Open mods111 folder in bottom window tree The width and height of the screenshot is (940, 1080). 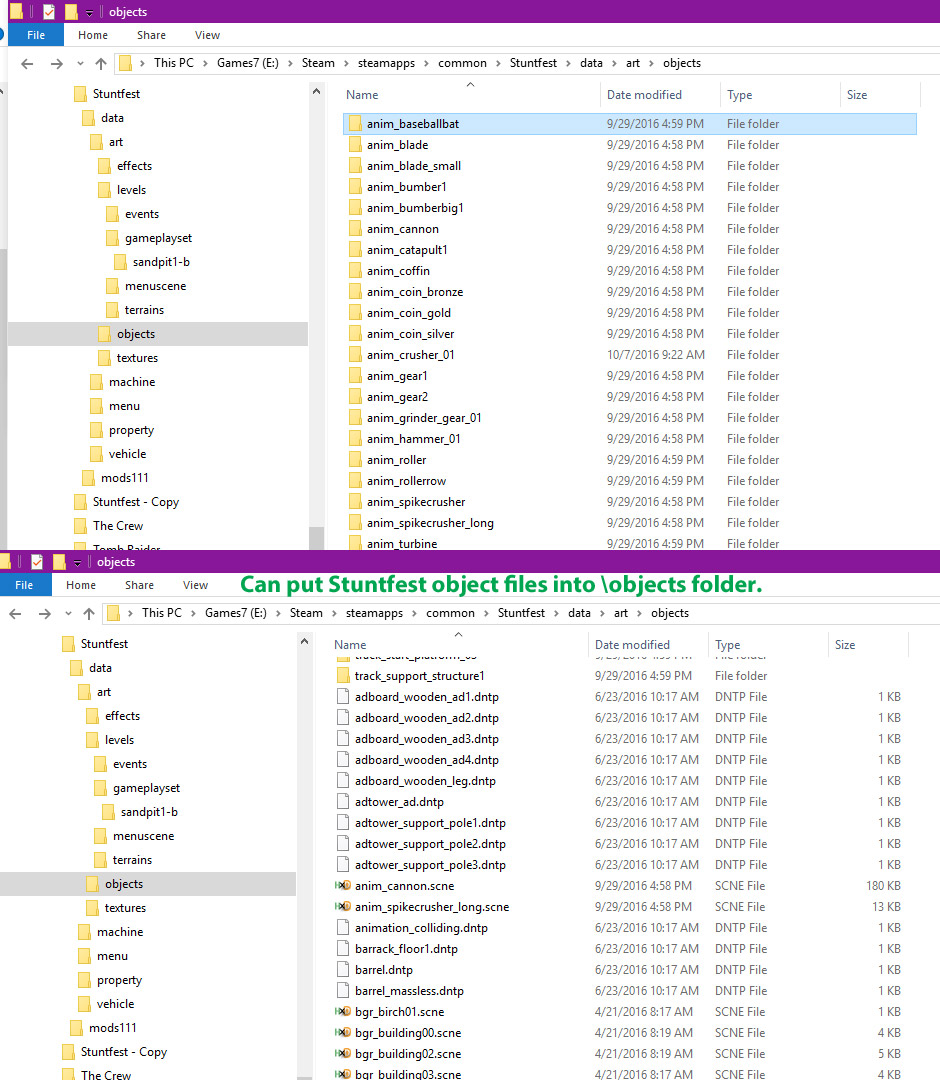(112, 1028)
